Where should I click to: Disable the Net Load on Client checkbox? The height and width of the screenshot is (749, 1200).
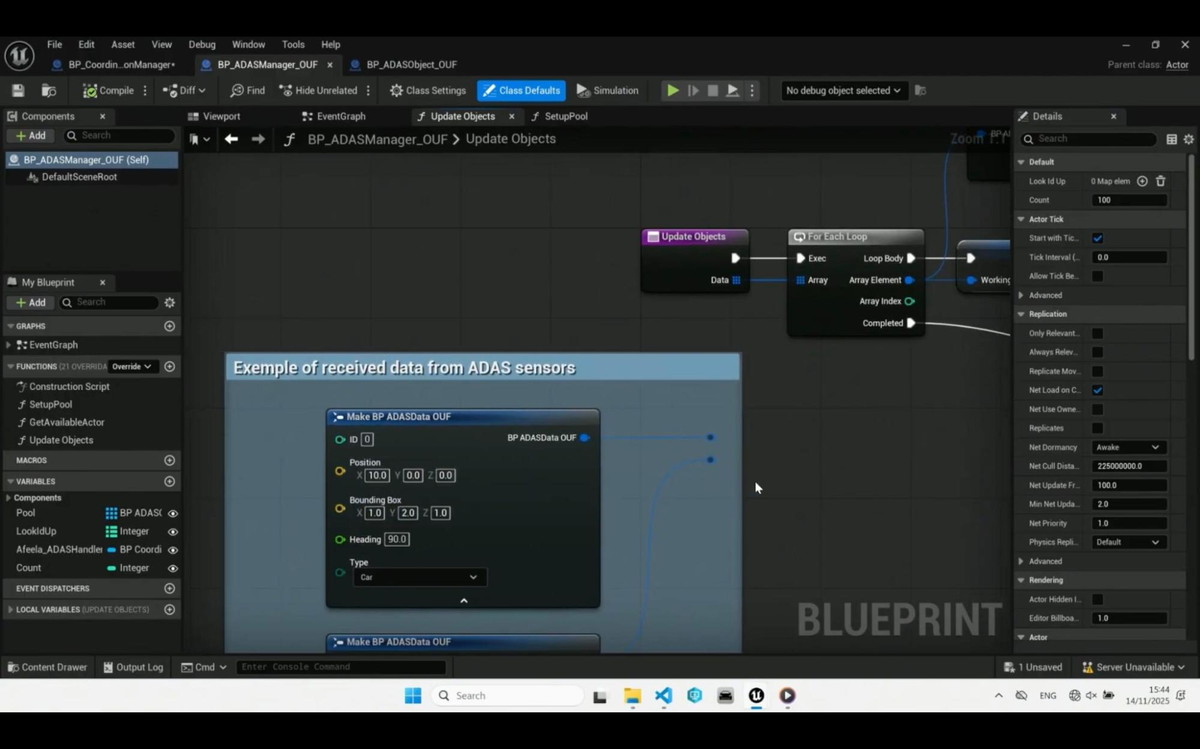click(x=1097, y=390)
